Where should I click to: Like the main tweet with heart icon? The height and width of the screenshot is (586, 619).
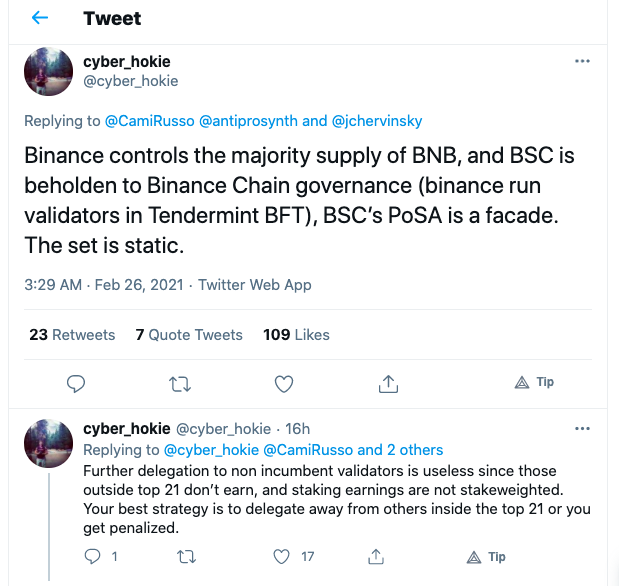tap(284, 384)
